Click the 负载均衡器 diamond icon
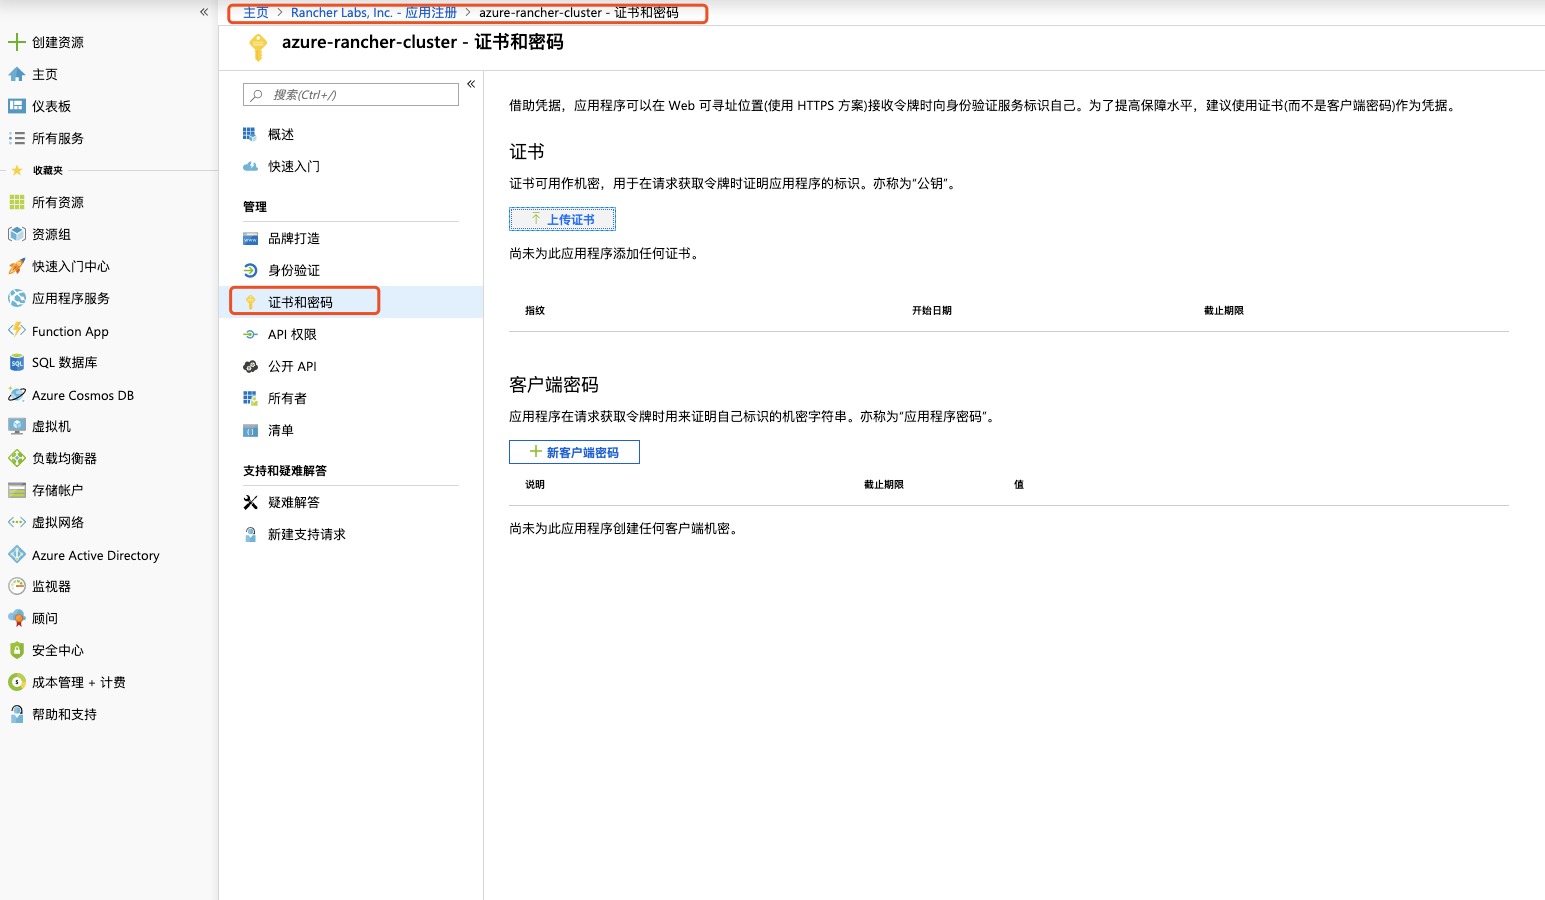This screenshot has width=1545, height=900. pyautogui.click(x=16, y=458)
